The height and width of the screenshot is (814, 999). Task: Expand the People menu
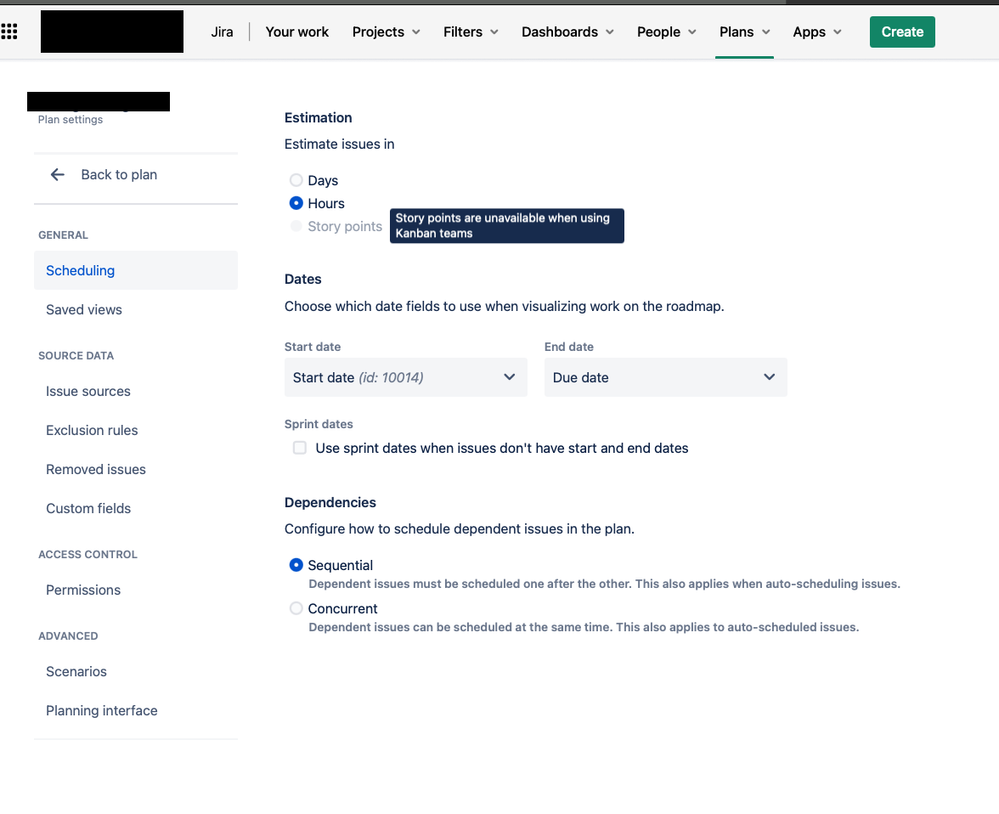pyautogui.click(x=666, y=32)
